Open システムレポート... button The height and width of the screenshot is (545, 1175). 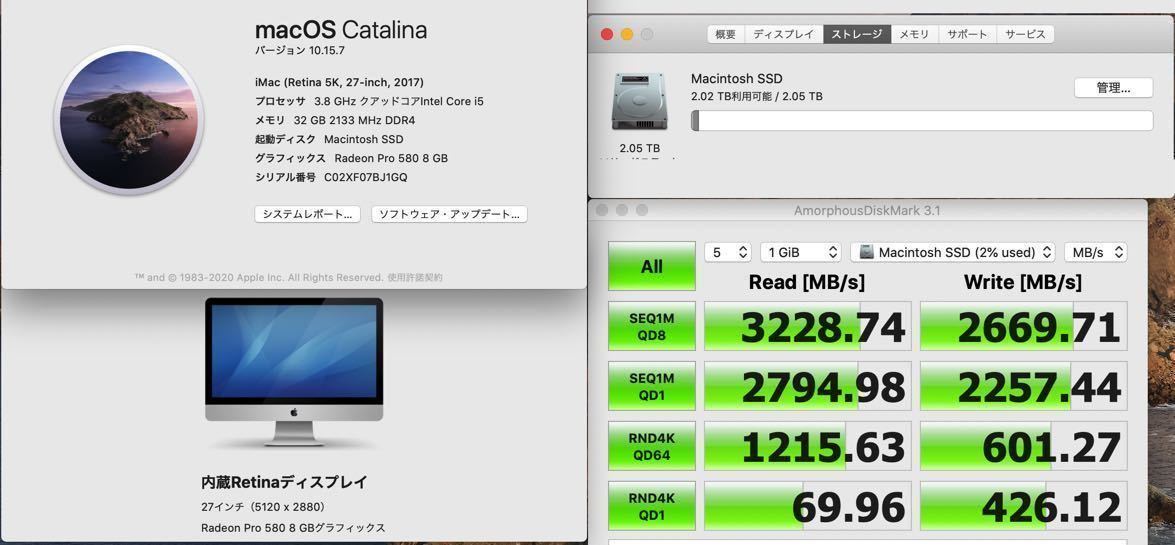click(x=307, y=214)
